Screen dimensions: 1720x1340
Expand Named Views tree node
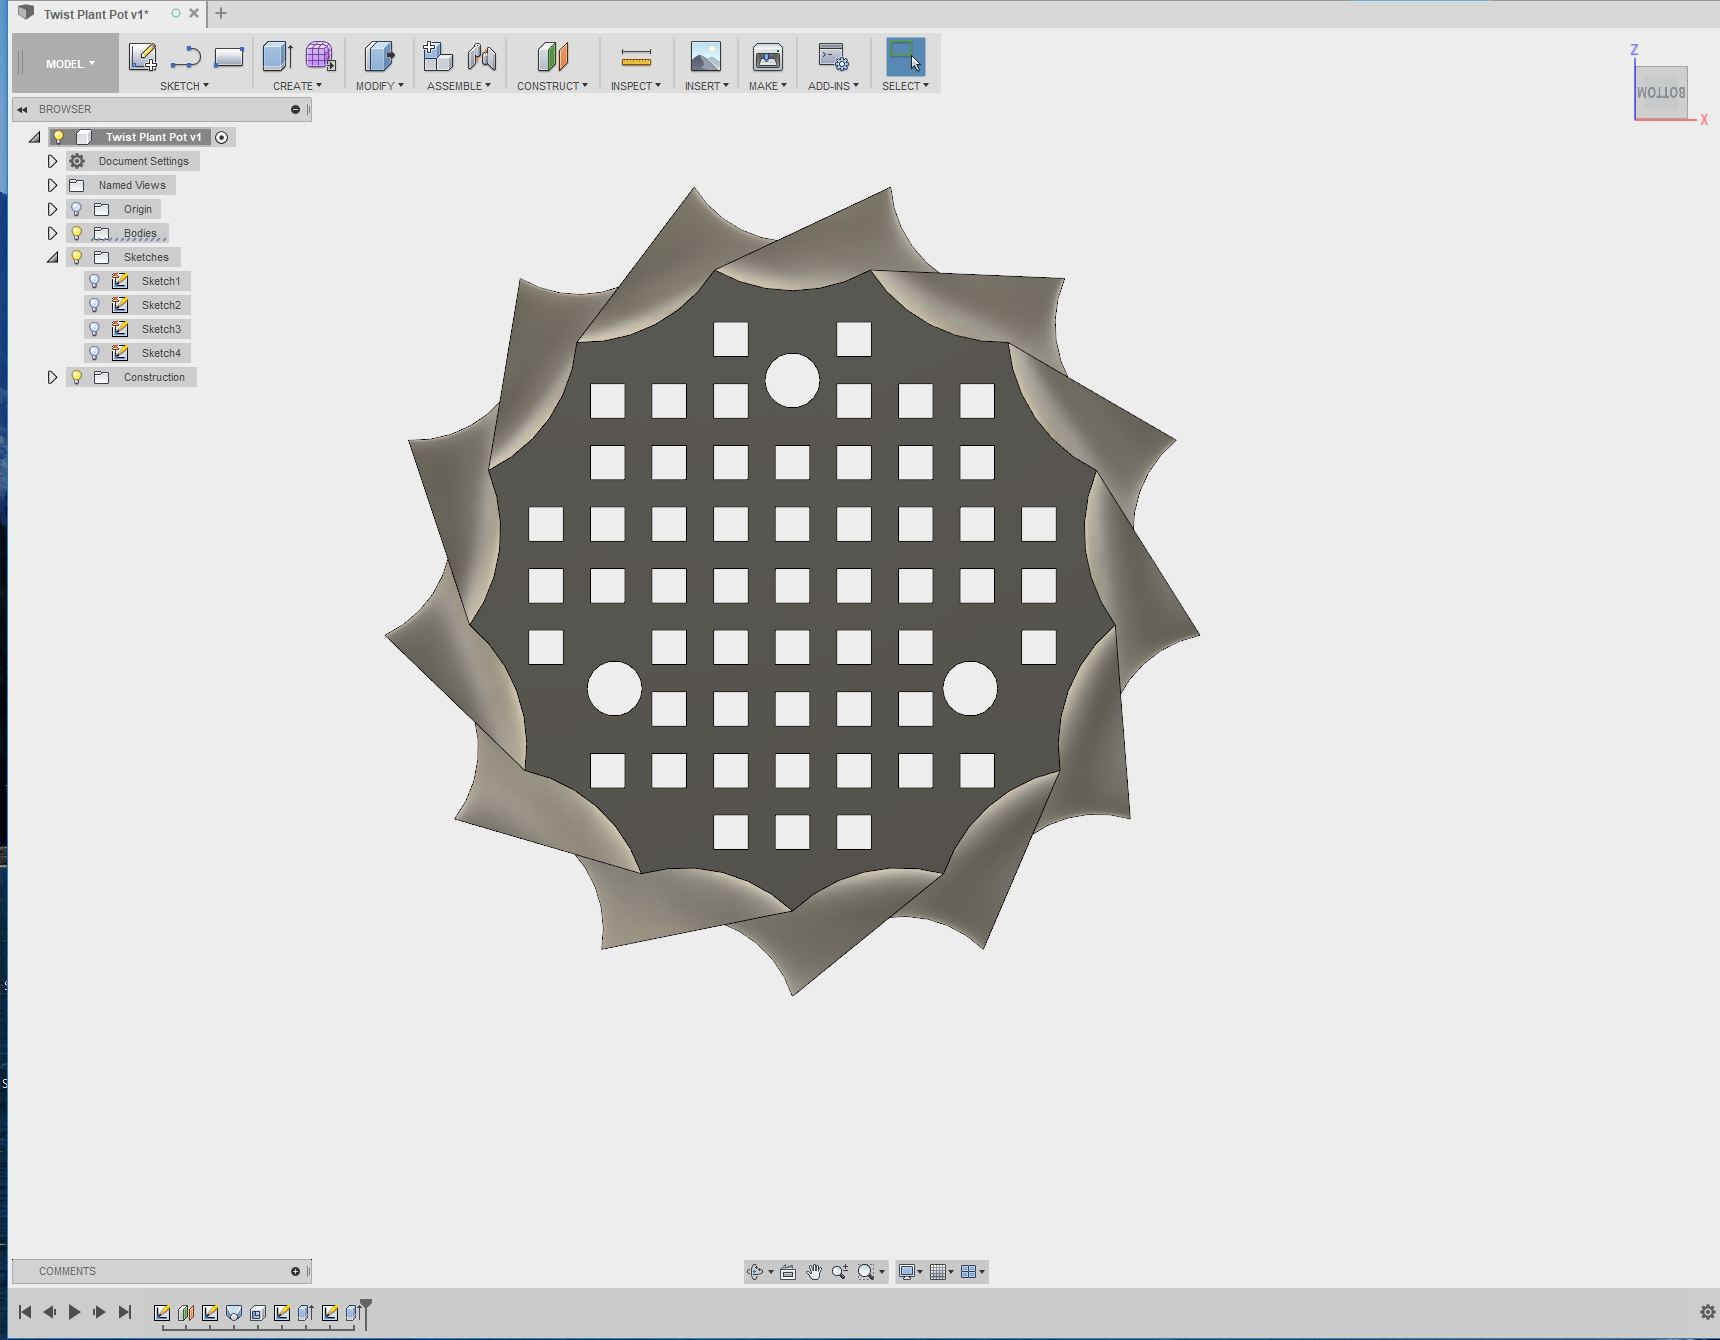coord(53,185)
